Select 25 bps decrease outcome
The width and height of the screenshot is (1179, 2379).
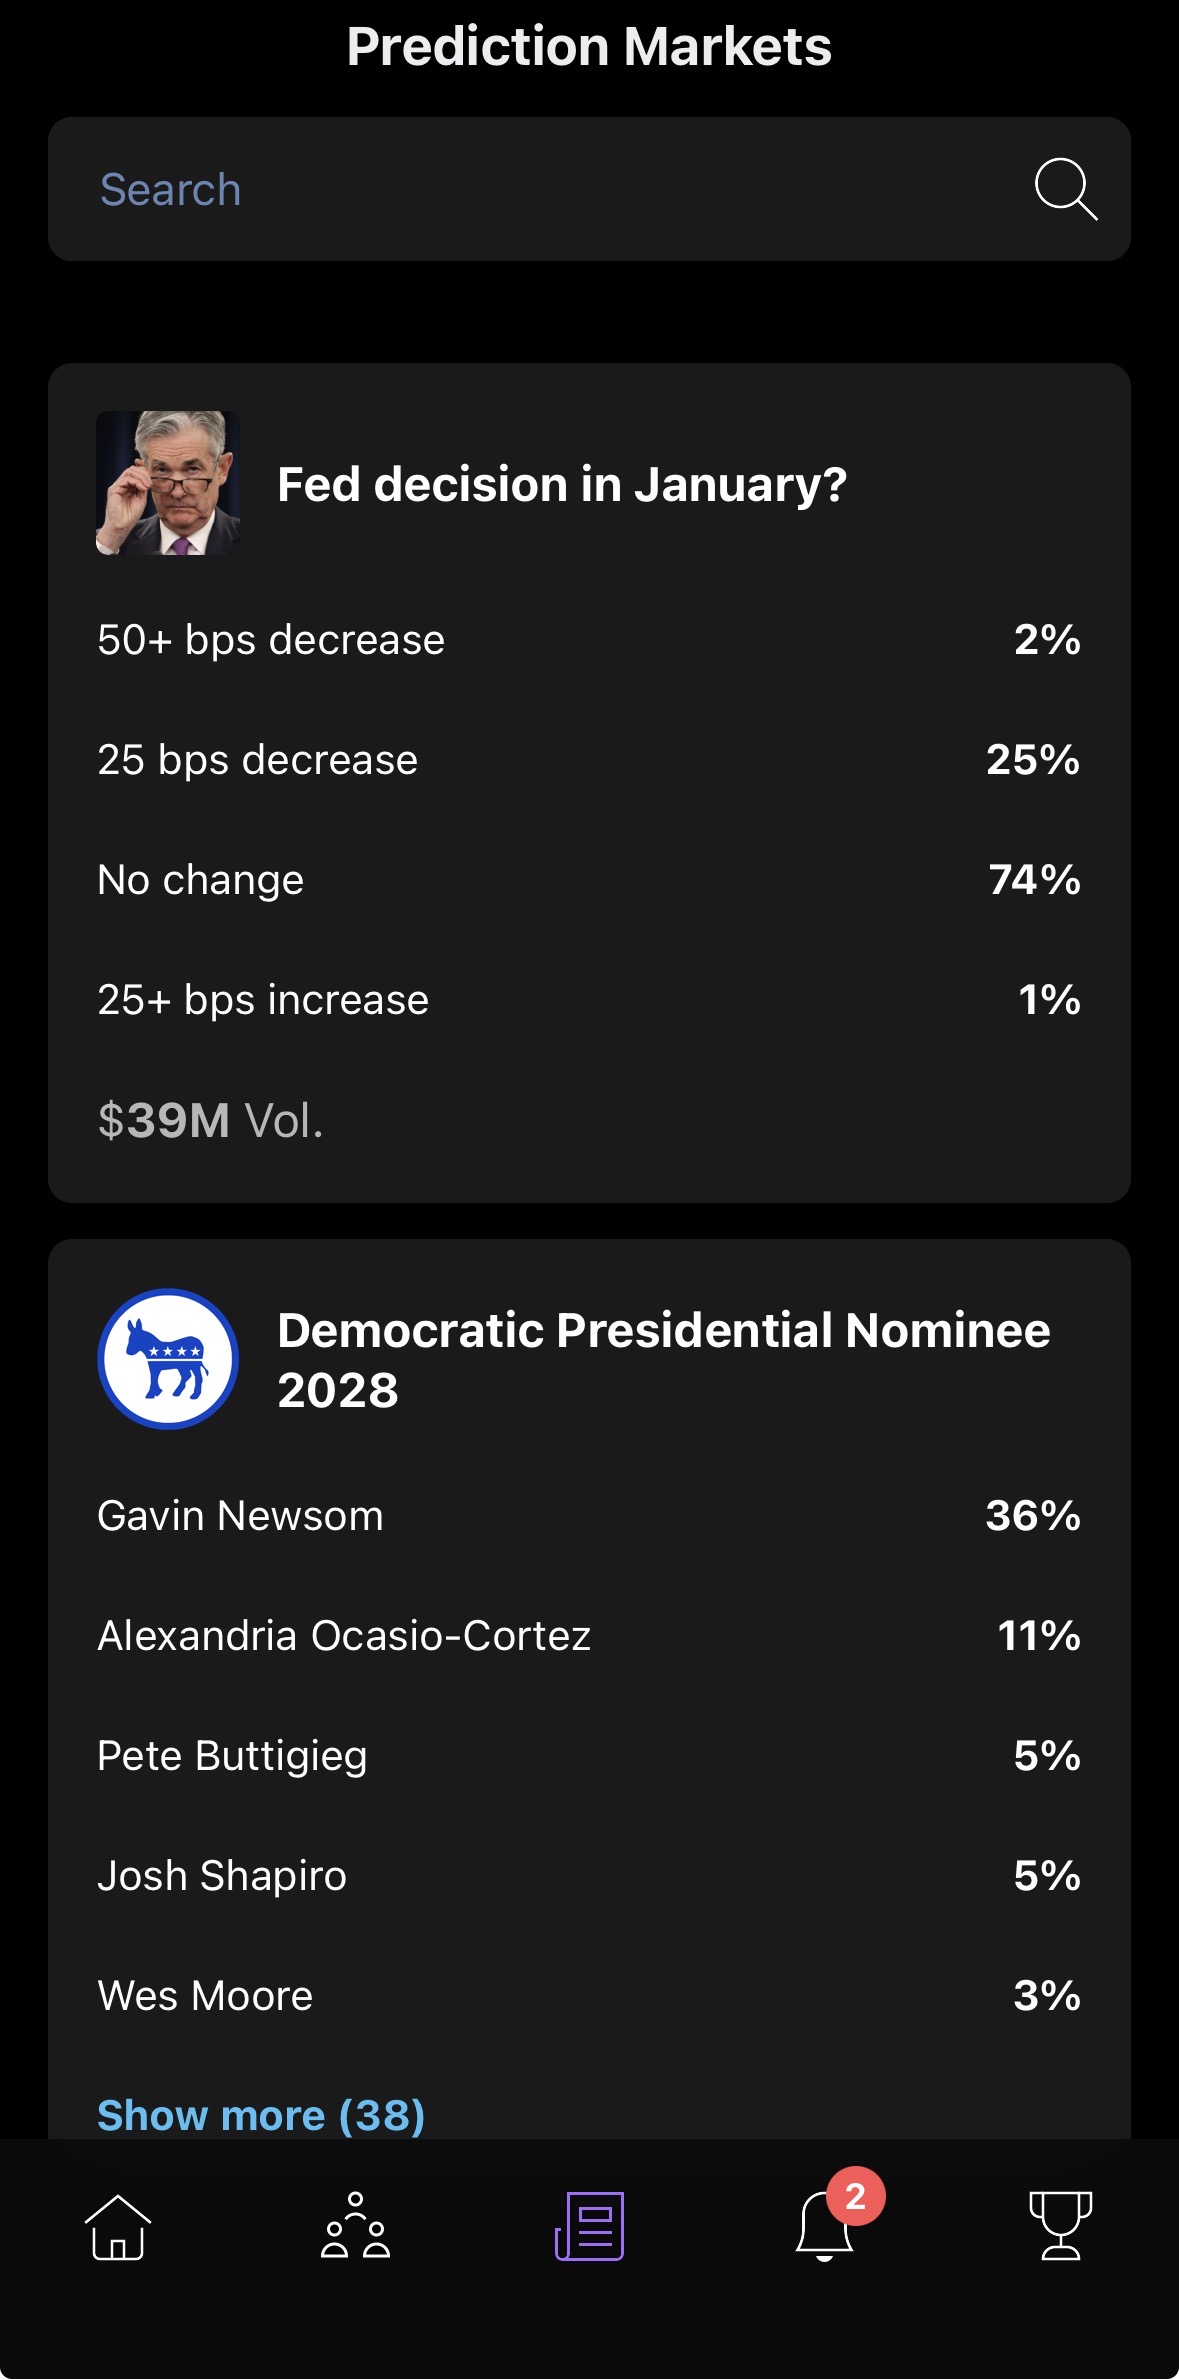(x=589, y=760)
